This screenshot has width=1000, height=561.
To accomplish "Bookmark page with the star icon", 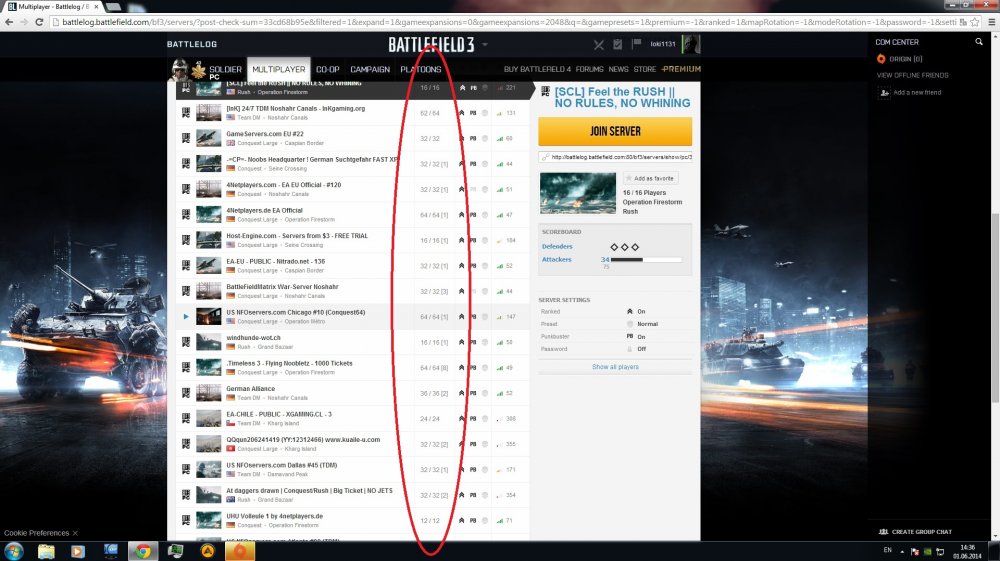I will tap(974, 22).
